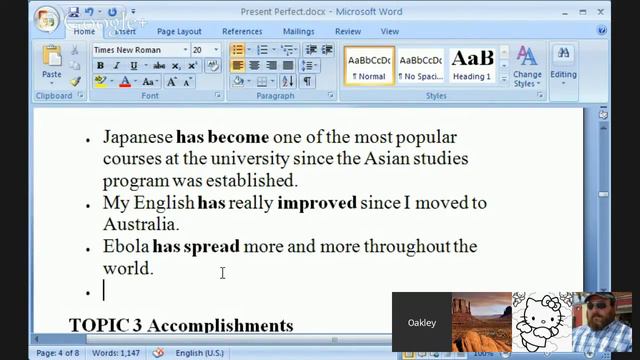Switch to Mailings tab

pyautogui.click(x=298, y=31)
